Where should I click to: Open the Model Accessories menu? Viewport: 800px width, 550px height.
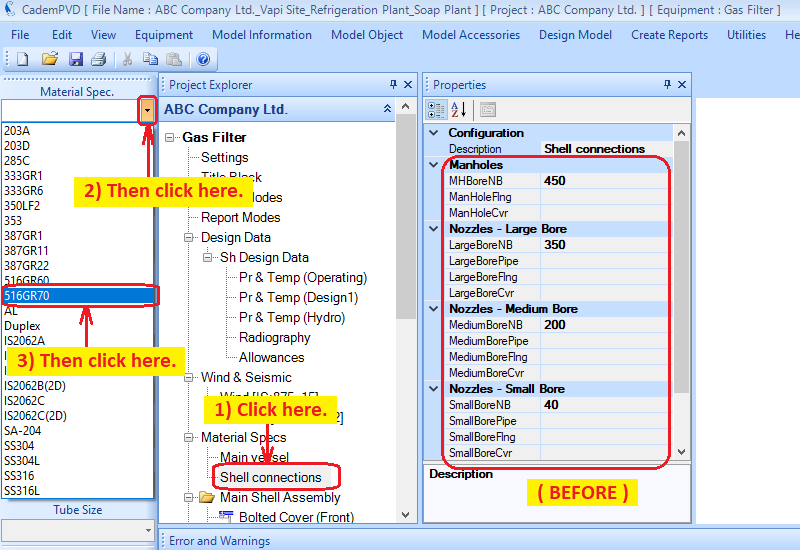tap(471, 34)
